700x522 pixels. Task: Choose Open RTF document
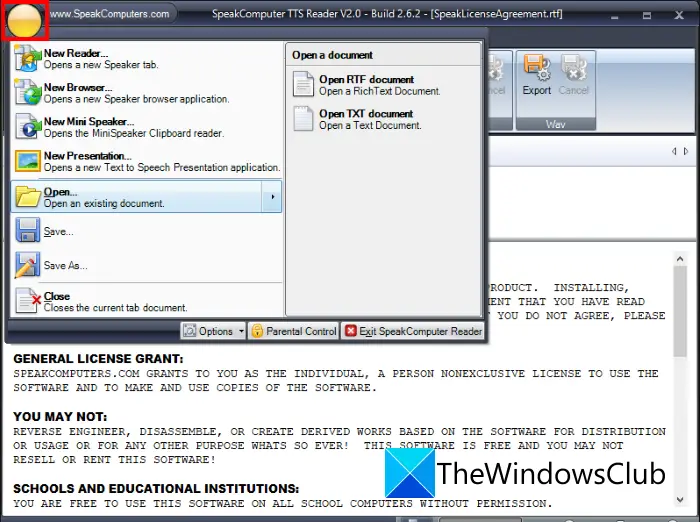(367, 85)
